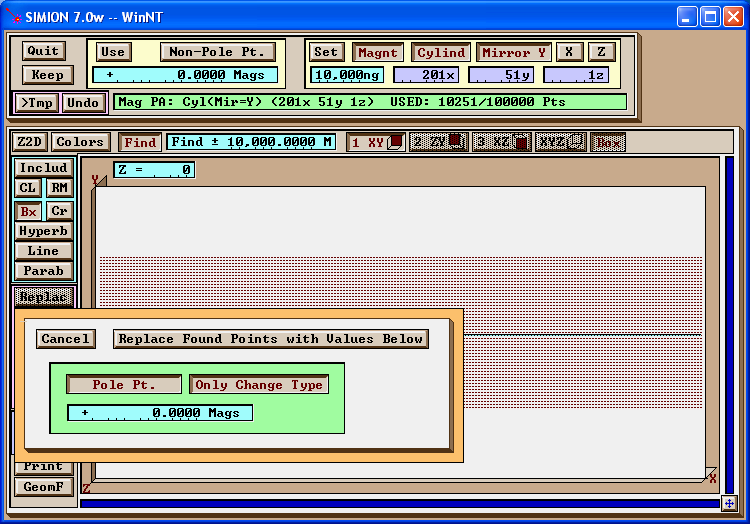750x524 pixels.
Task: Minimize the SIMION window
Action: coord(687,17)
